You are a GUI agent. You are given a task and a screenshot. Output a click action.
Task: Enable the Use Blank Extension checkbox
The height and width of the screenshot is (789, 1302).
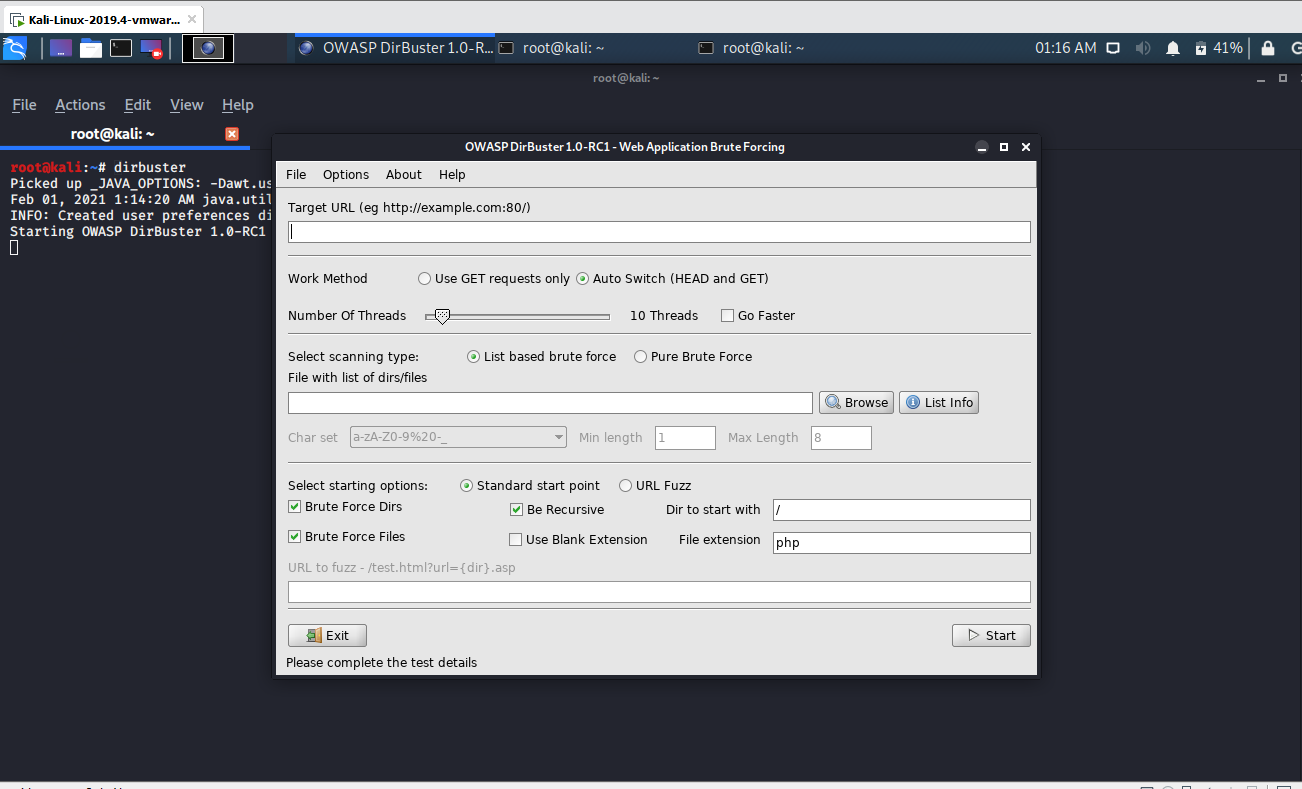pyautogui.click(x=516, y=540)
